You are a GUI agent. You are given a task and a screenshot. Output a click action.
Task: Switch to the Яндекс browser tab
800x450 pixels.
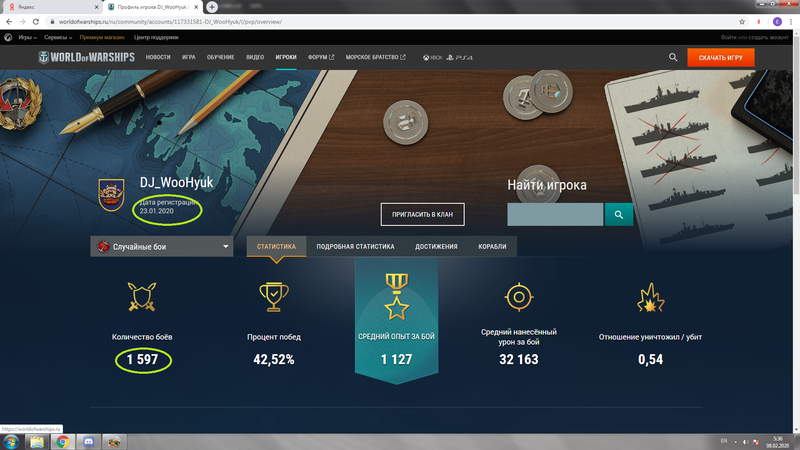[51, 7]
